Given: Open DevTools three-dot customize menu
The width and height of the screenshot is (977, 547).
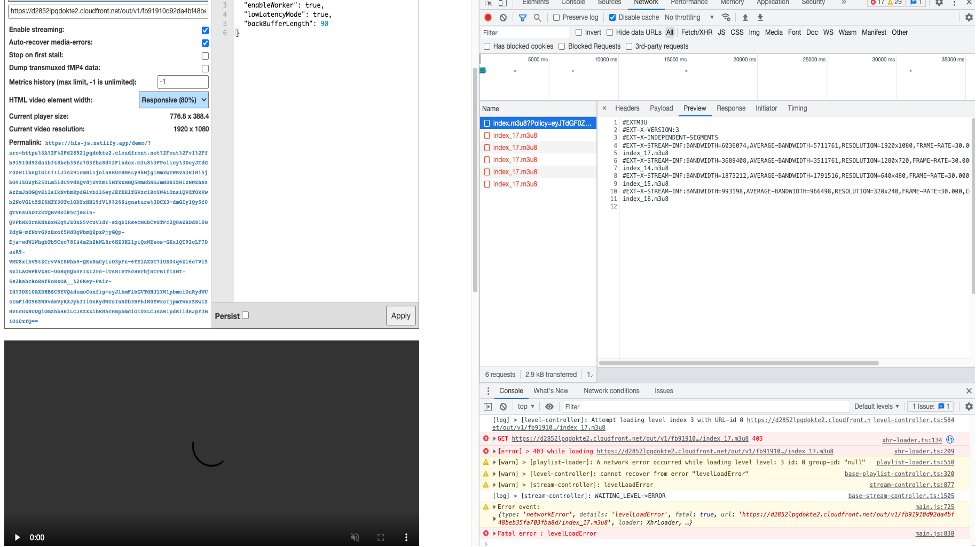Looking at the screenshot, I should [954, 2].
